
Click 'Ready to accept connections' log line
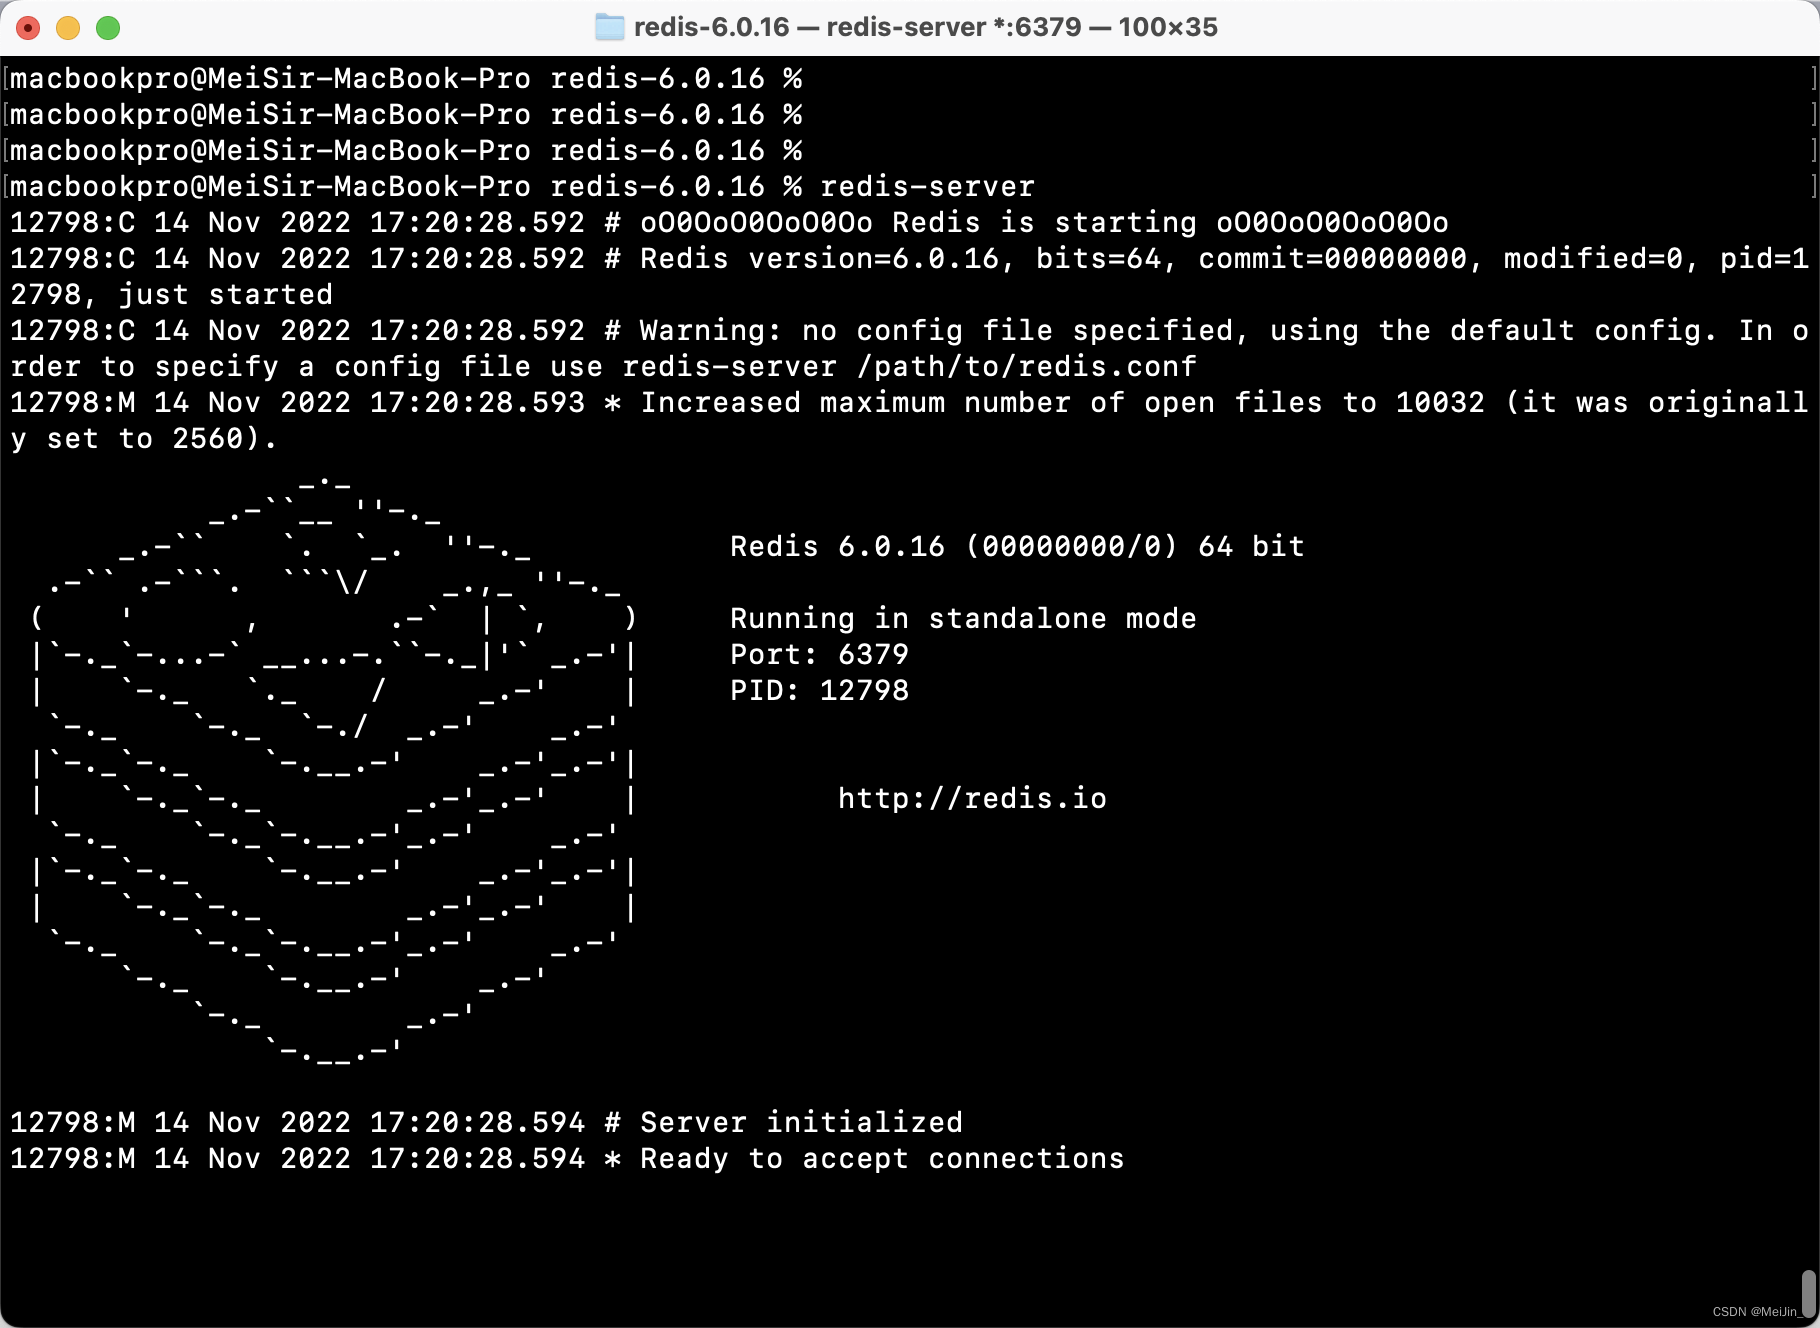tap(567, 1159)
